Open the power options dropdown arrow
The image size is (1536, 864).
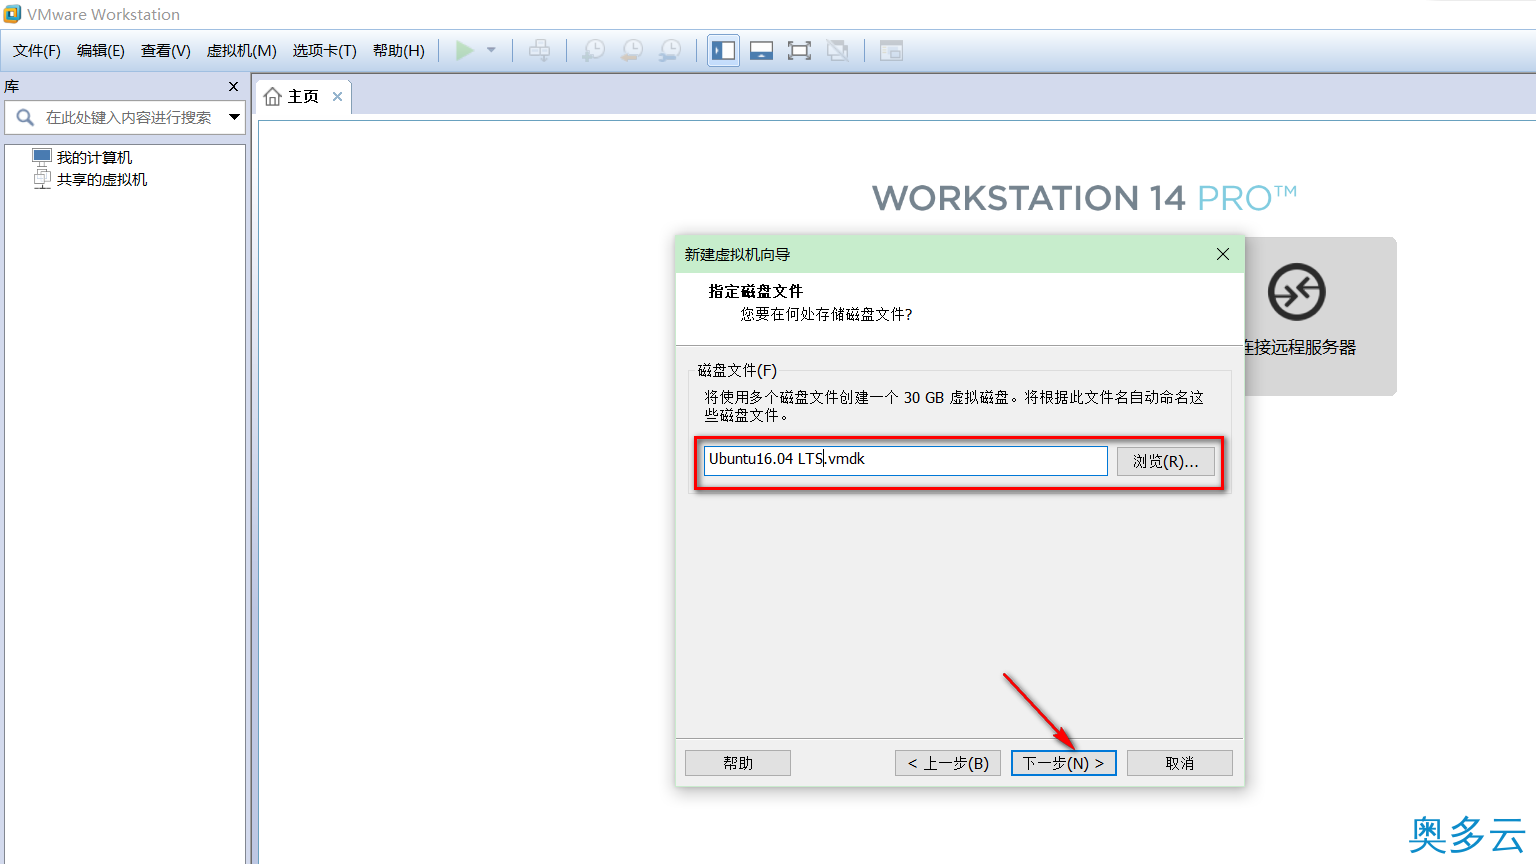(491, 50)
